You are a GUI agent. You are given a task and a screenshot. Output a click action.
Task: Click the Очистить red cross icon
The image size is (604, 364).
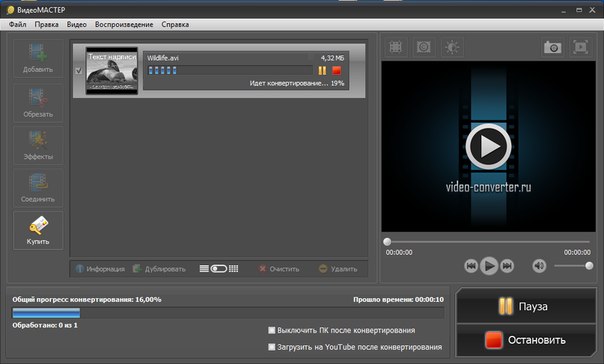click(x=262, y=268)
